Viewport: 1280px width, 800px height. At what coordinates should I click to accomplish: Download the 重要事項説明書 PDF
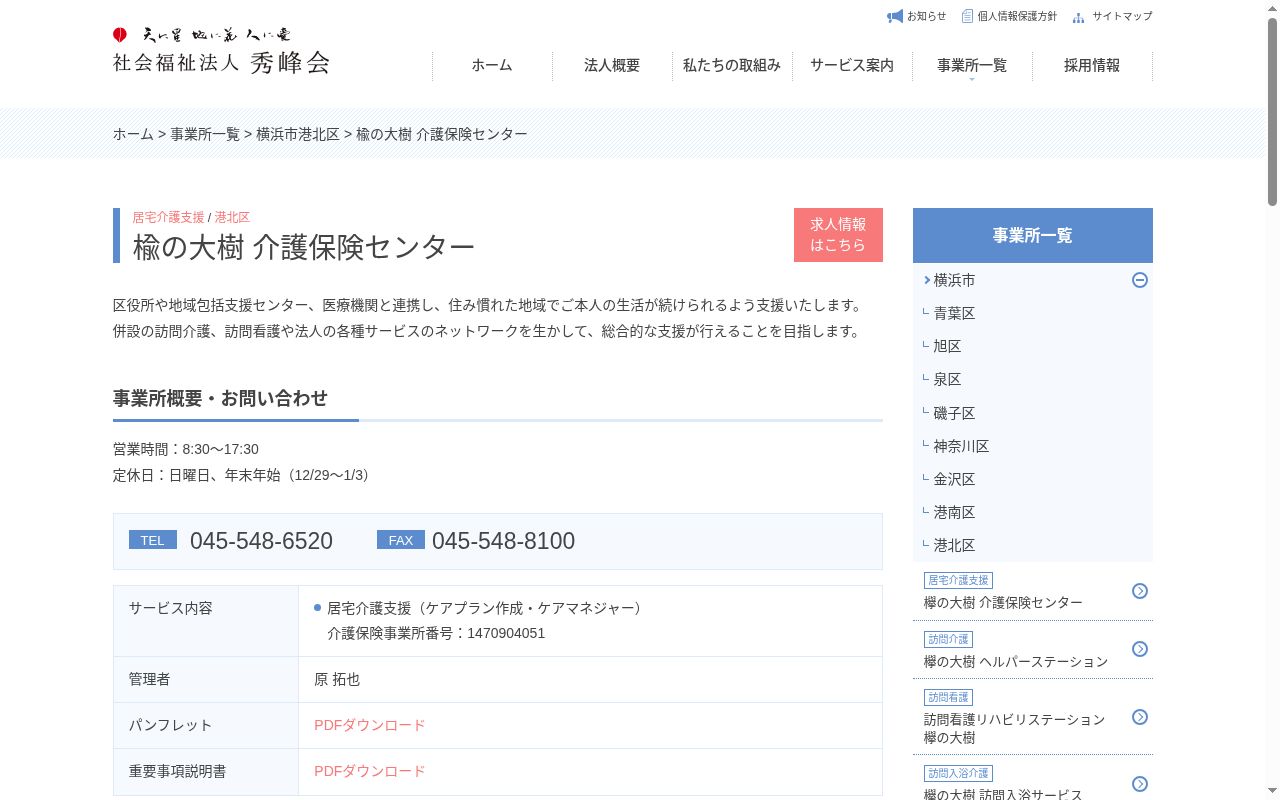pyautogui.click(x=370, y=771)
